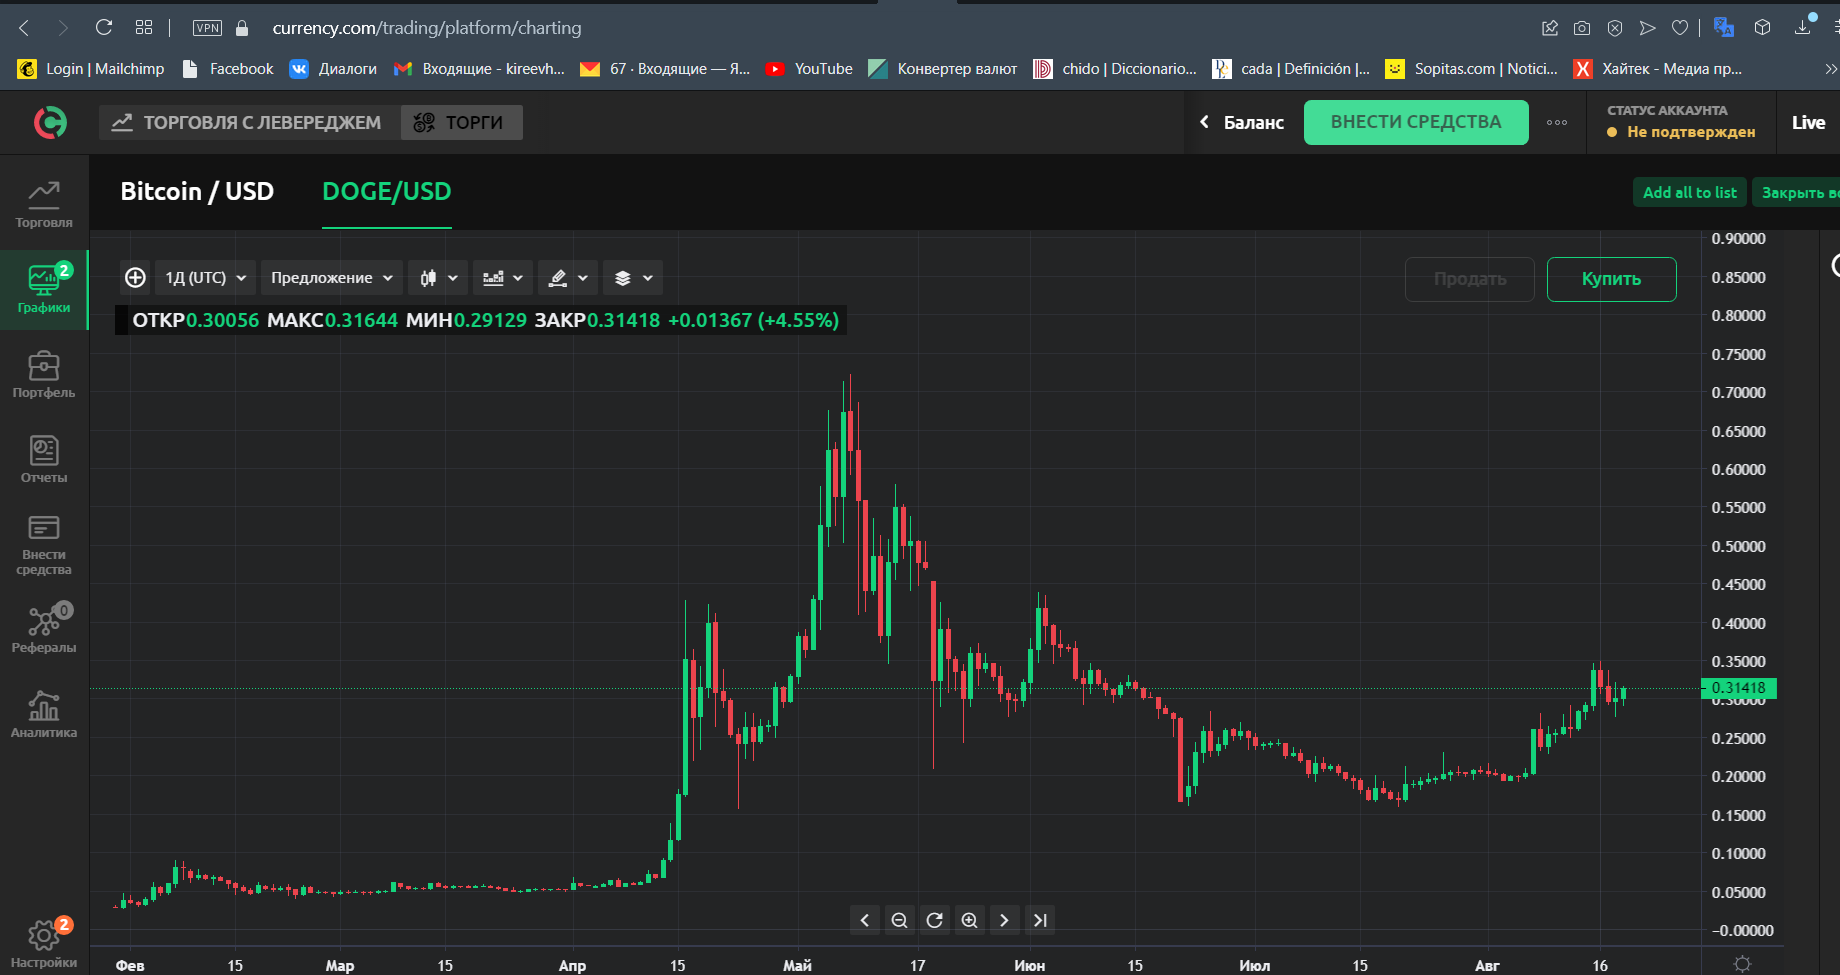1840x975 pixels.
Task: Open the YouTube bookmark
Action: [809, 69]
